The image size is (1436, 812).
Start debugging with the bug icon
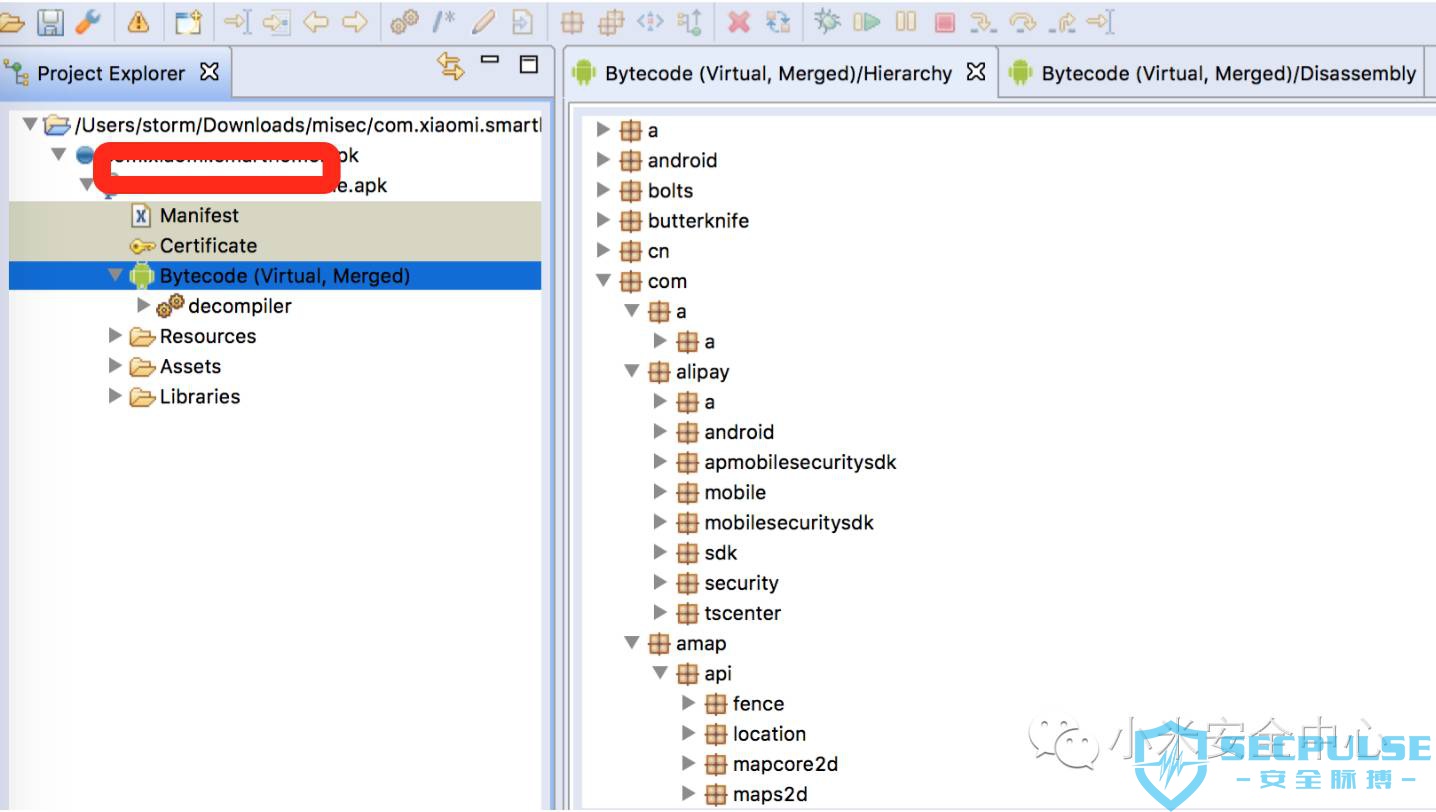coord(827,21)
